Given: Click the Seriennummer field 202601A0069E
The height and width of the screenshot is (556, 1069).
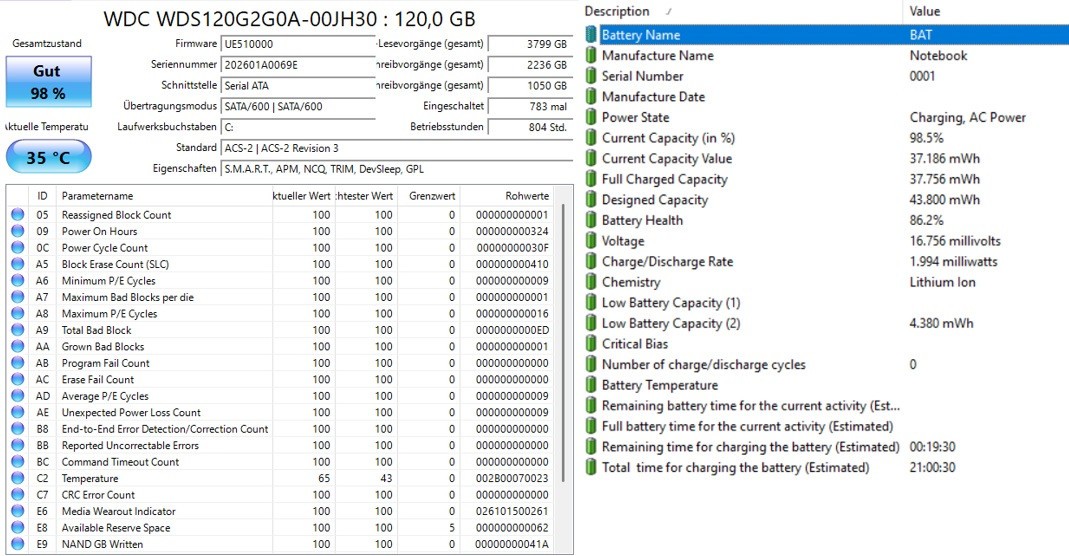Looking at the screenshot, I should pos(299,65).
